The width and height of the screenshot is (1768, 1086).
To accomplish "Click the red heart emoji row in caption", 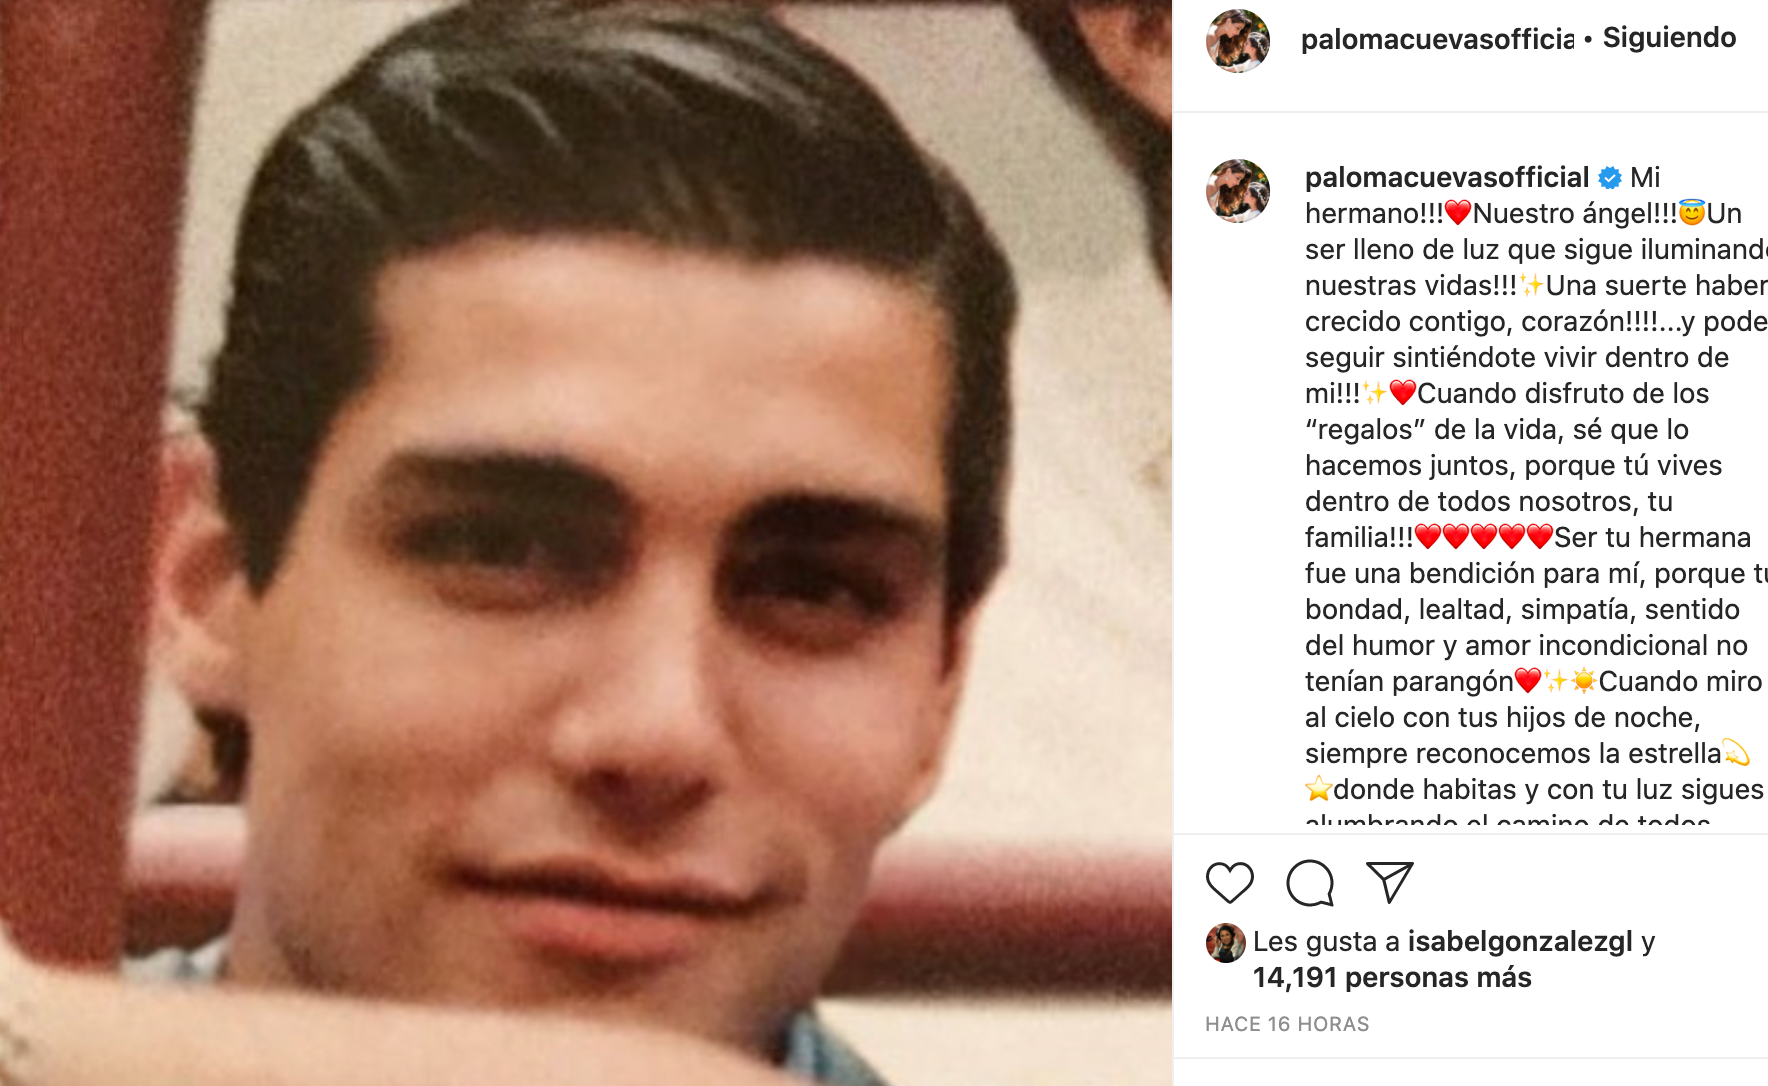I will (1484, 537).
